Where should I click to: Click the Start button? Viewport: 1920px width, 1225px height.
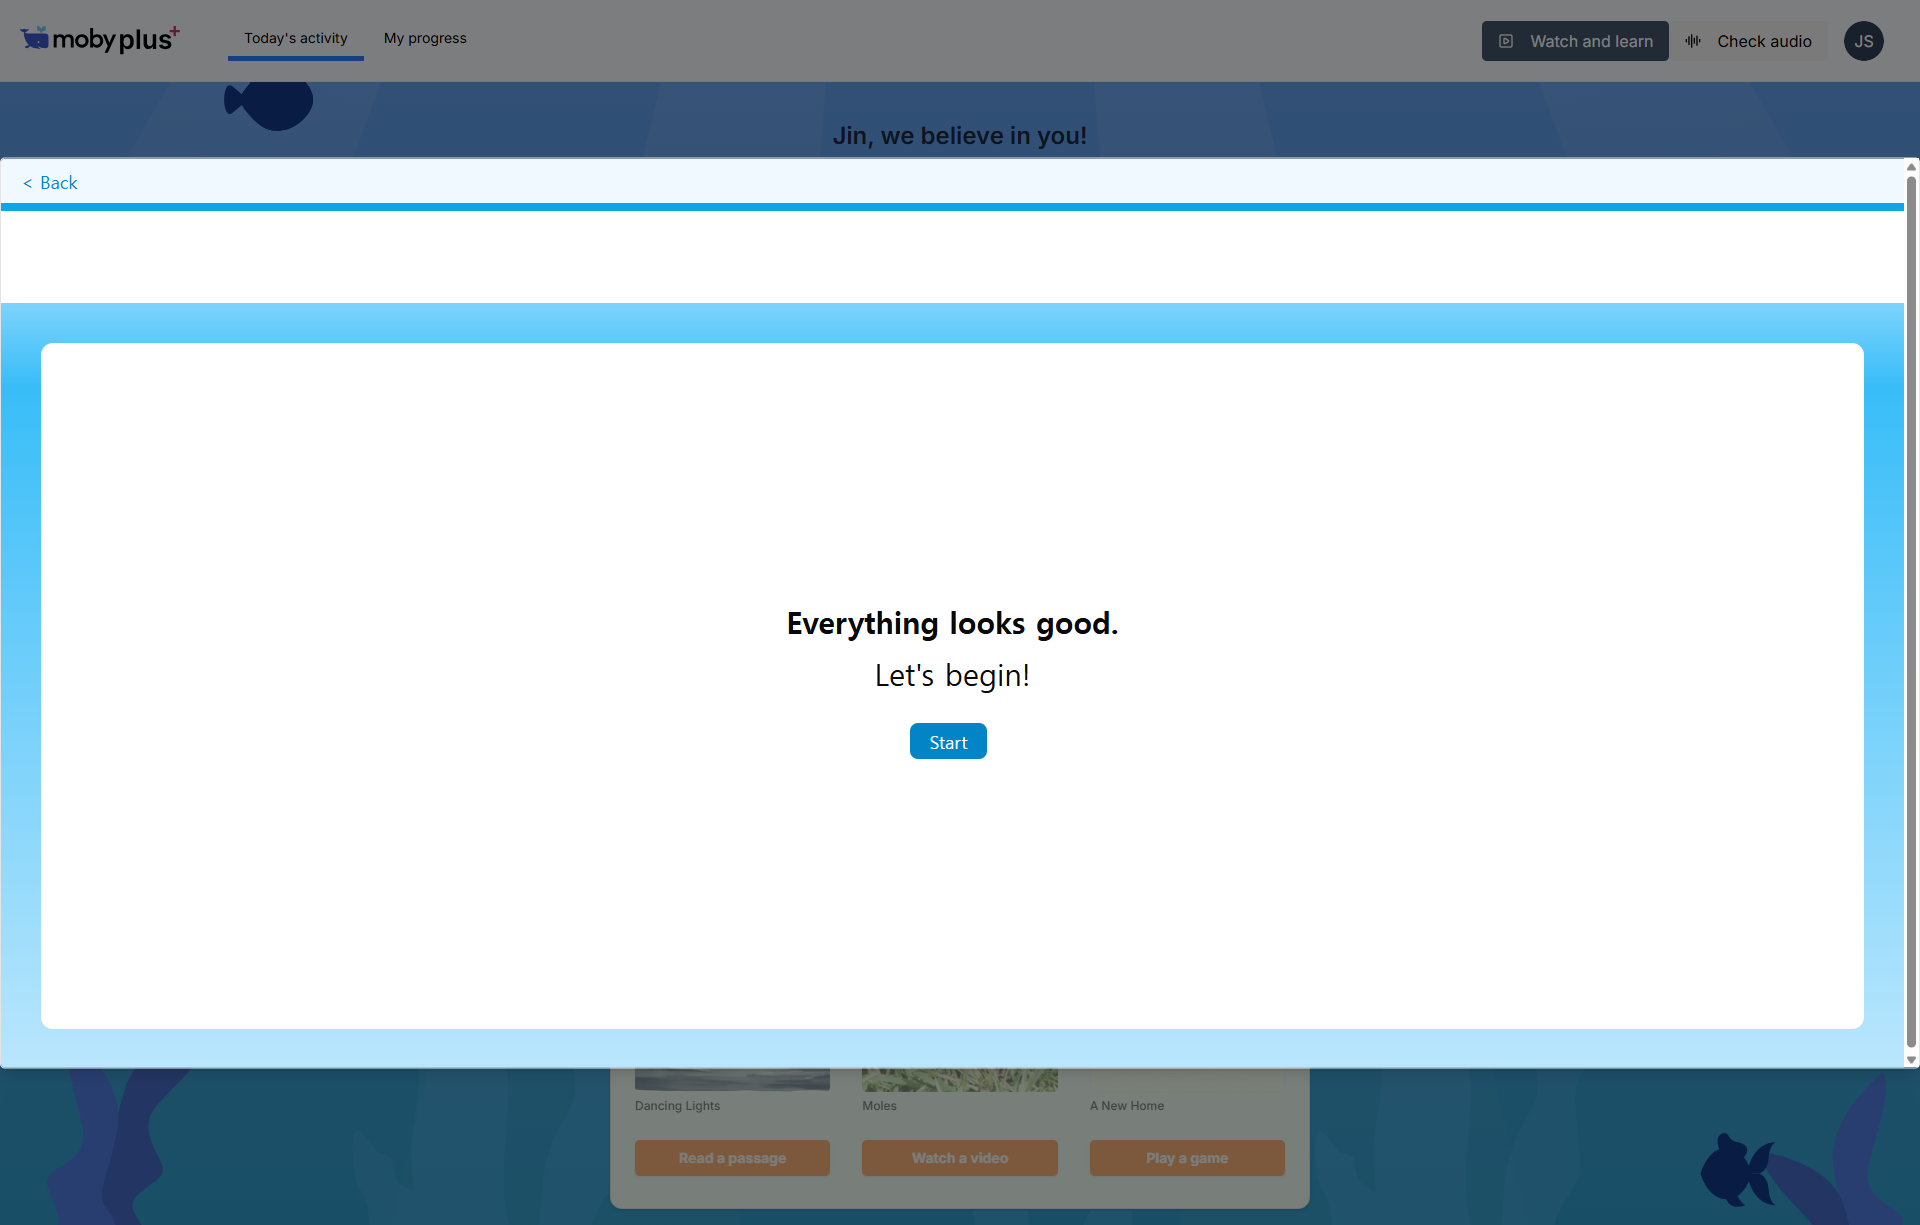(x=948, y=741)
